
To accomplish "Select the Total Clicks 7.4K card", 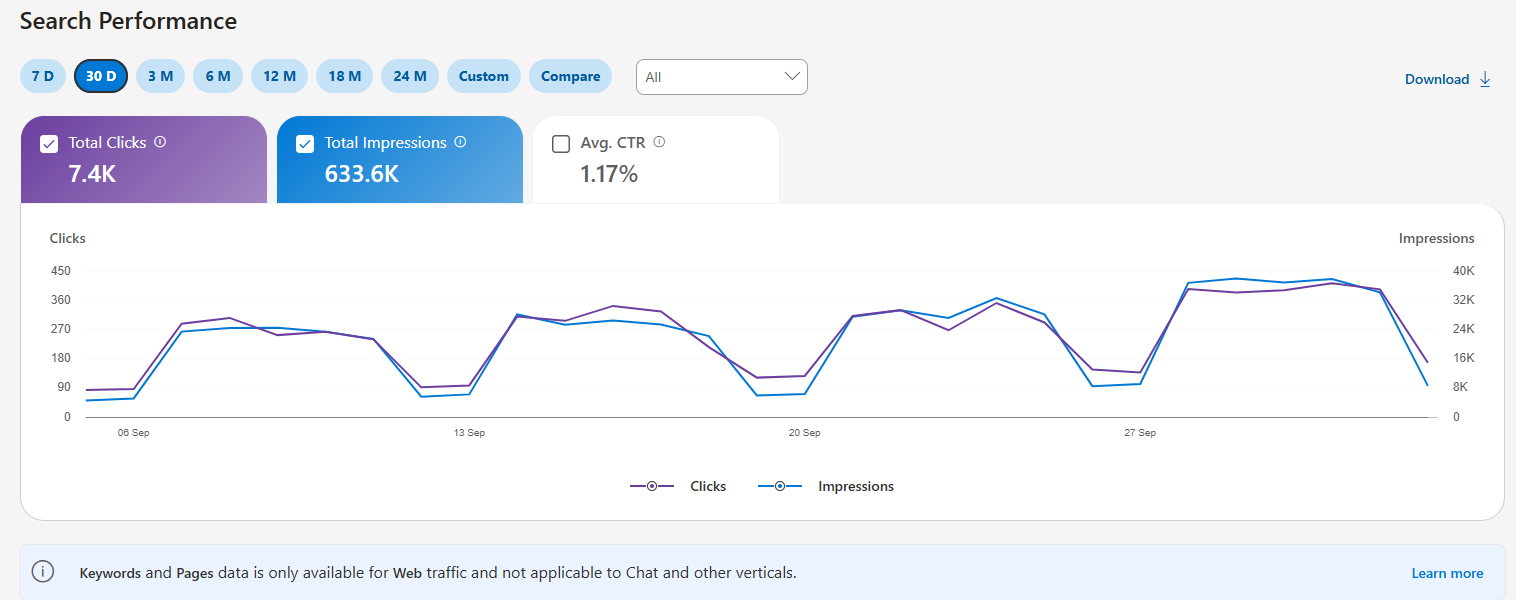I will [144, 160].
